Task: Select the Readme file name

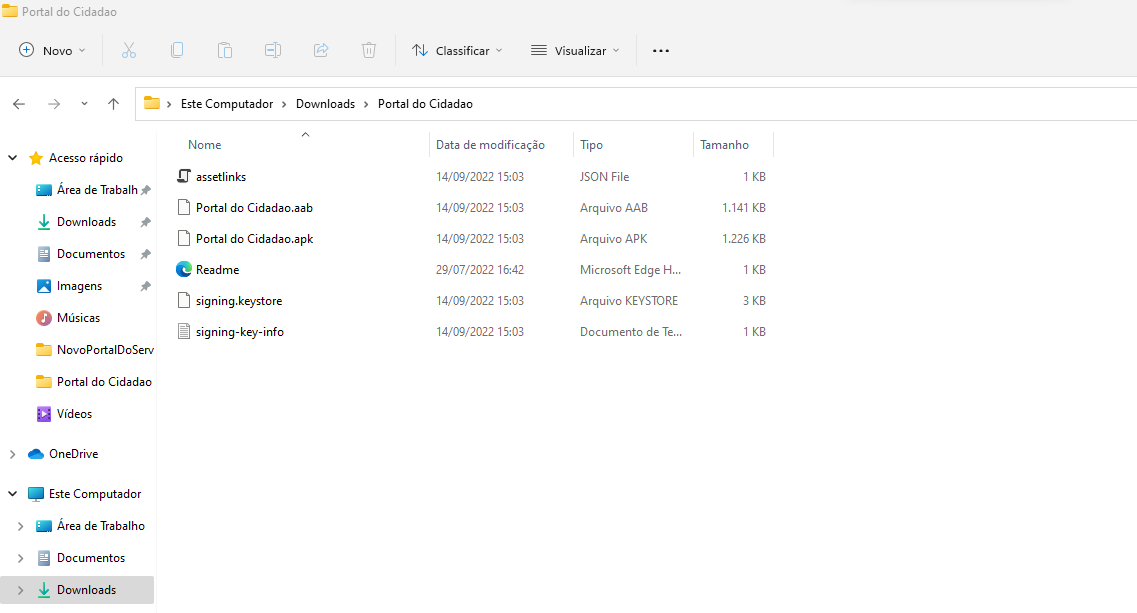Action: tap(217, 270)
